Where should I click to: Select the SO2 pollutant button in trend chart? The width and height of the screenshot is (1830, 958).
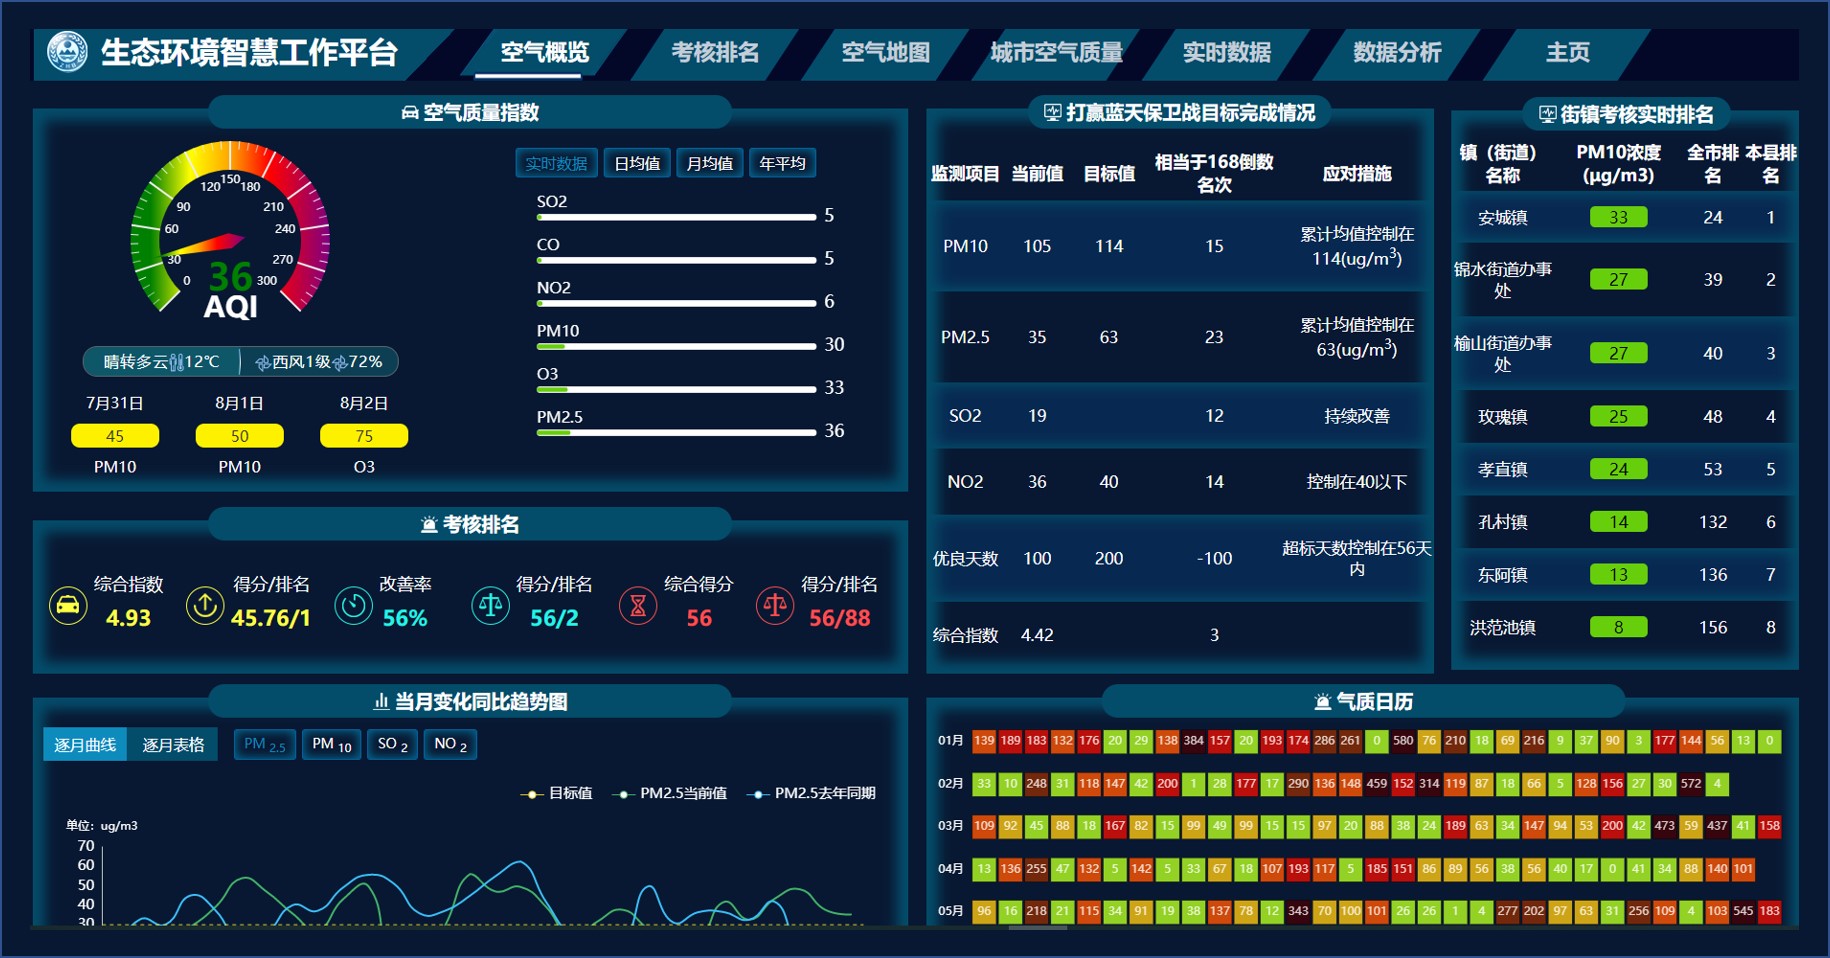[x=392, y=744]
